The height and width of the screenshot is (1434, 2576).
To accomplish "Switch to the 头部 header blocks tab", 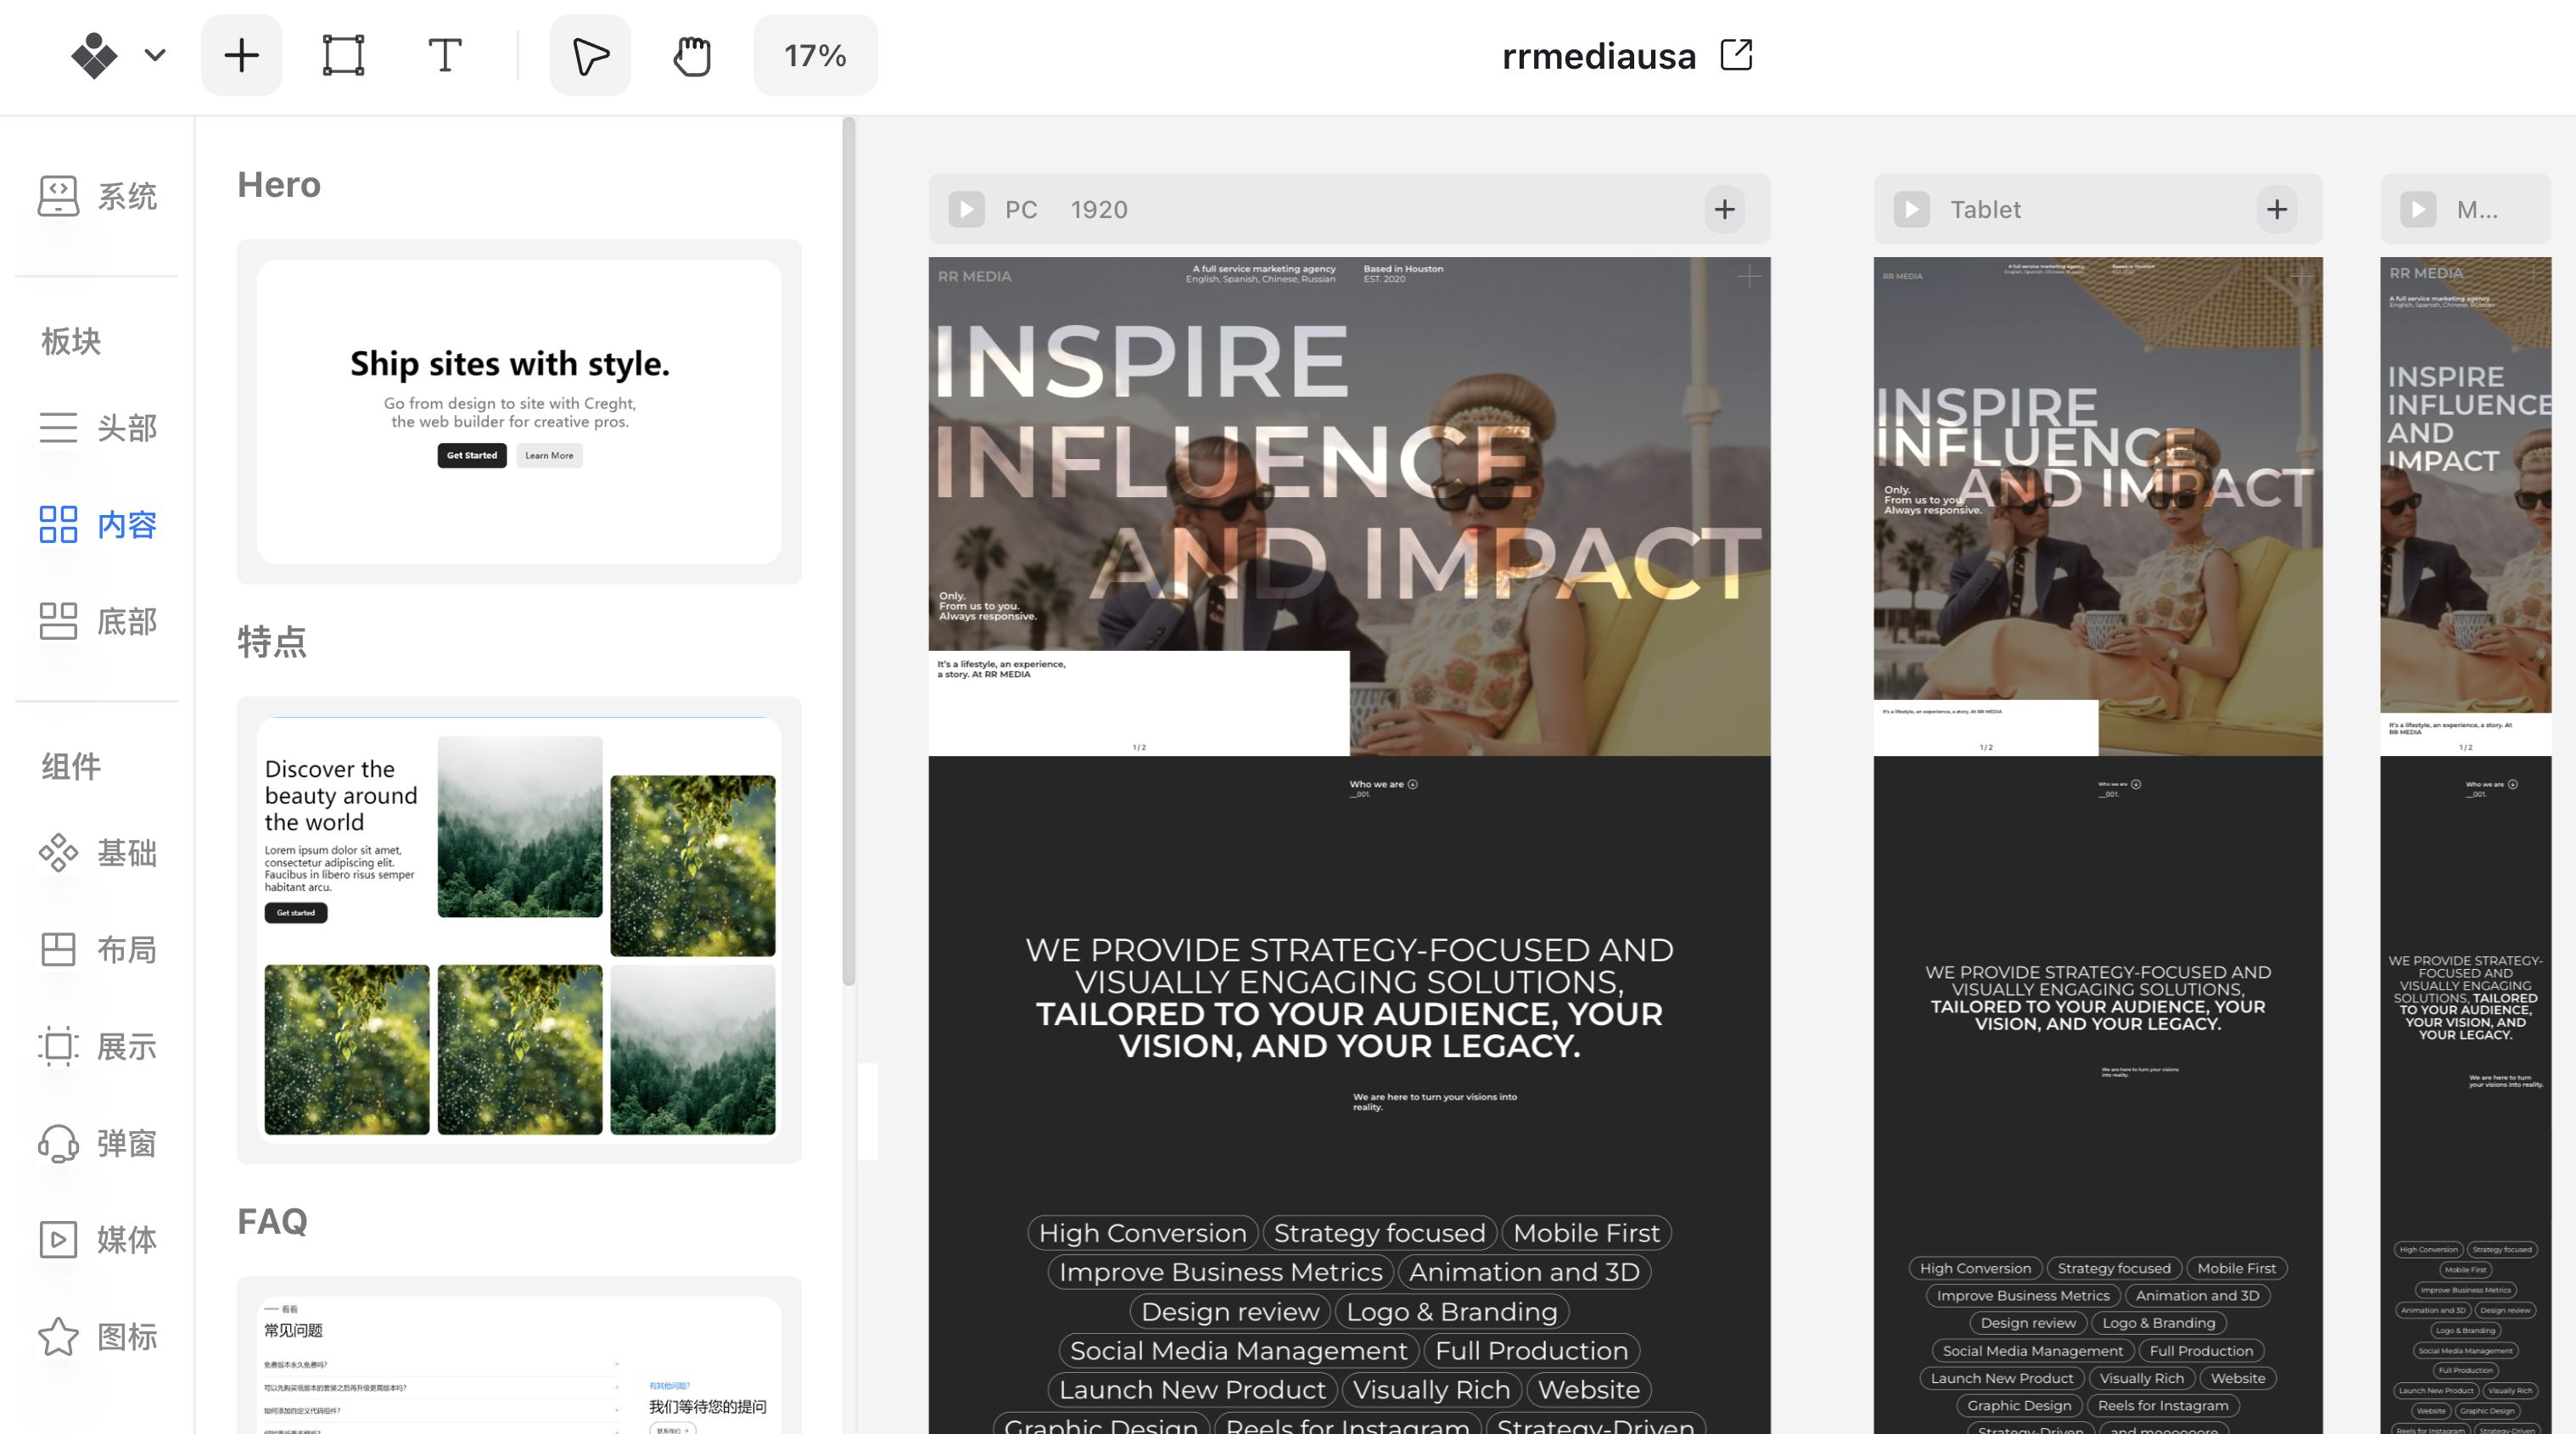I will pyautogui.click(x=97, y=428).
